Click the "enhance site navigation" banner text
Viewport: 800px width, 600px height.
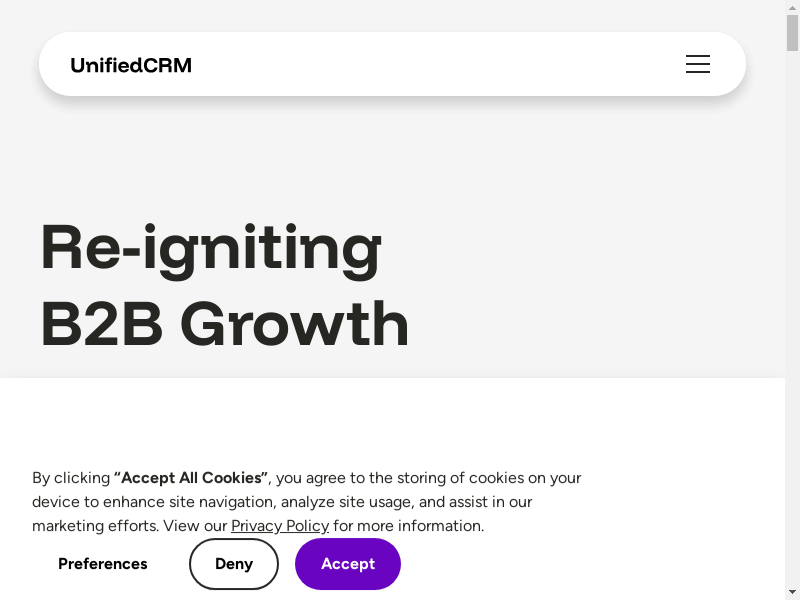(x=189, y=502)
